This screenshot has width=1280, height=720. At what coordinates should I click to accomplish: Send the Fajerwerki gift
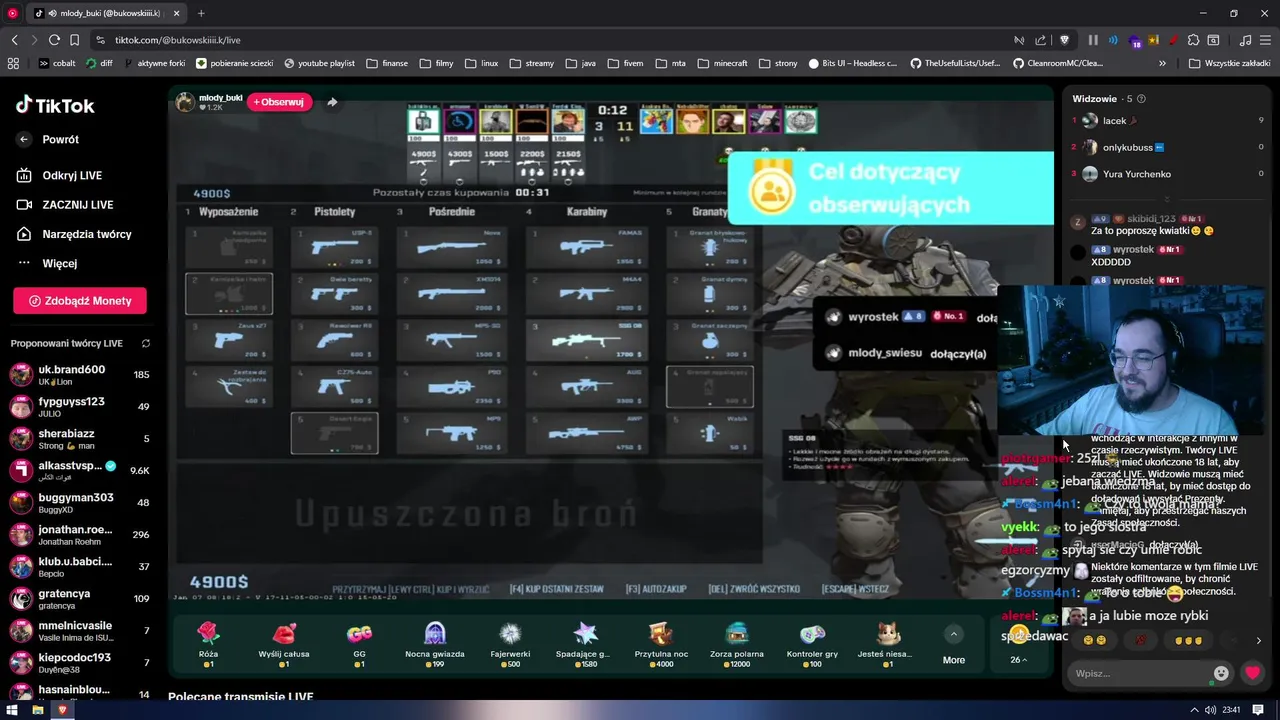(x=510, y=643)
